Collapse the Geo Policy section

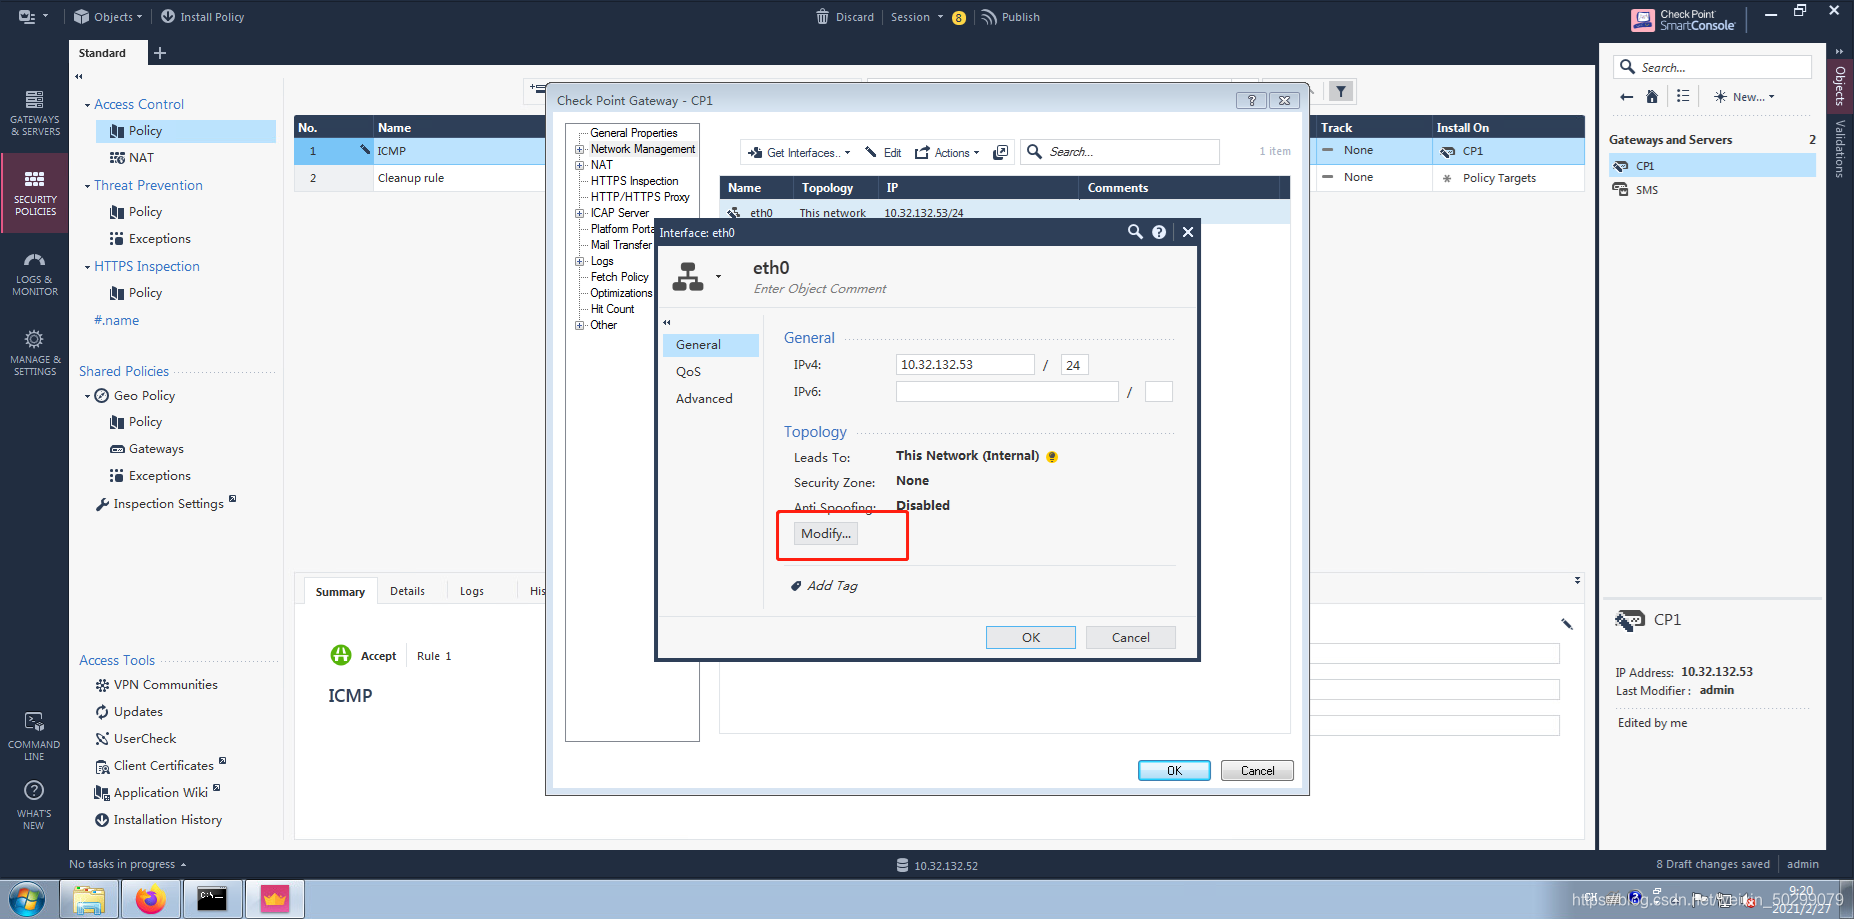pos(87,396)
